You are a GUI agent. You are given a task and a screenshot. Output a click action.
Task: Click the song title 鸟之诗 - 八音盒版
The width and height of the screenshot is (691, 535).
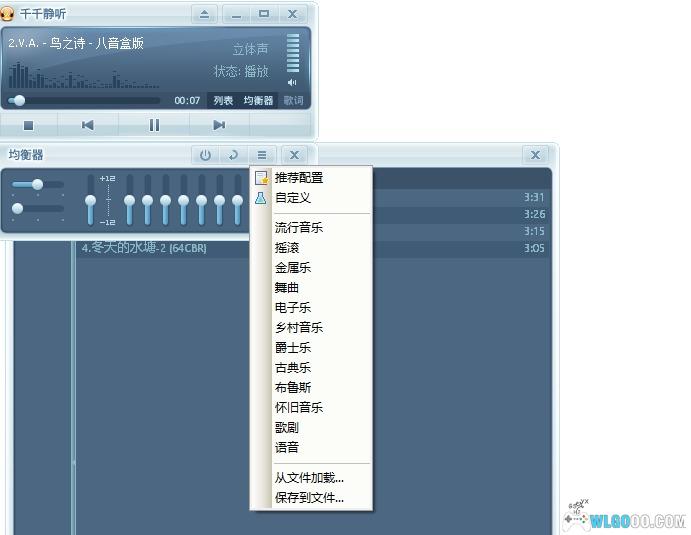(x=97, y=43)
